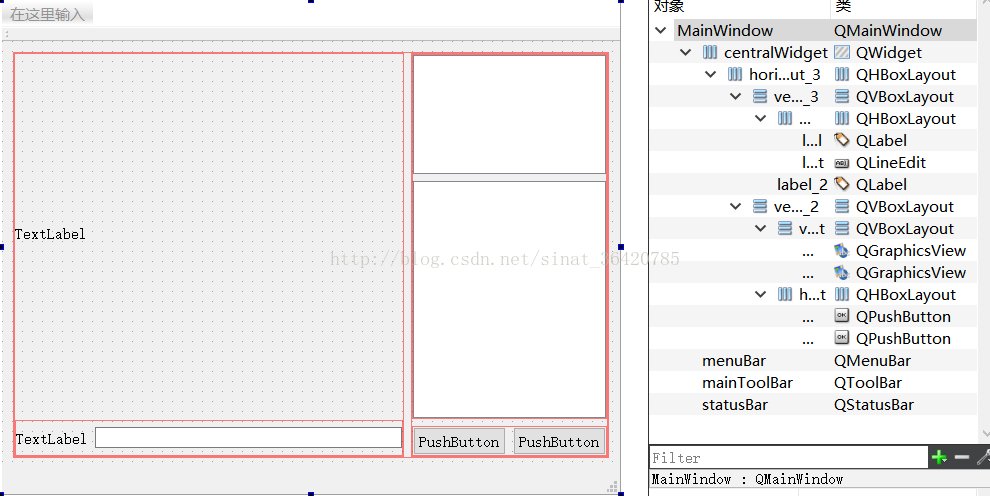This screenshot has width=990, height=496.
Task: Select the mainToolBar object row
Action: tap(813, 382)
